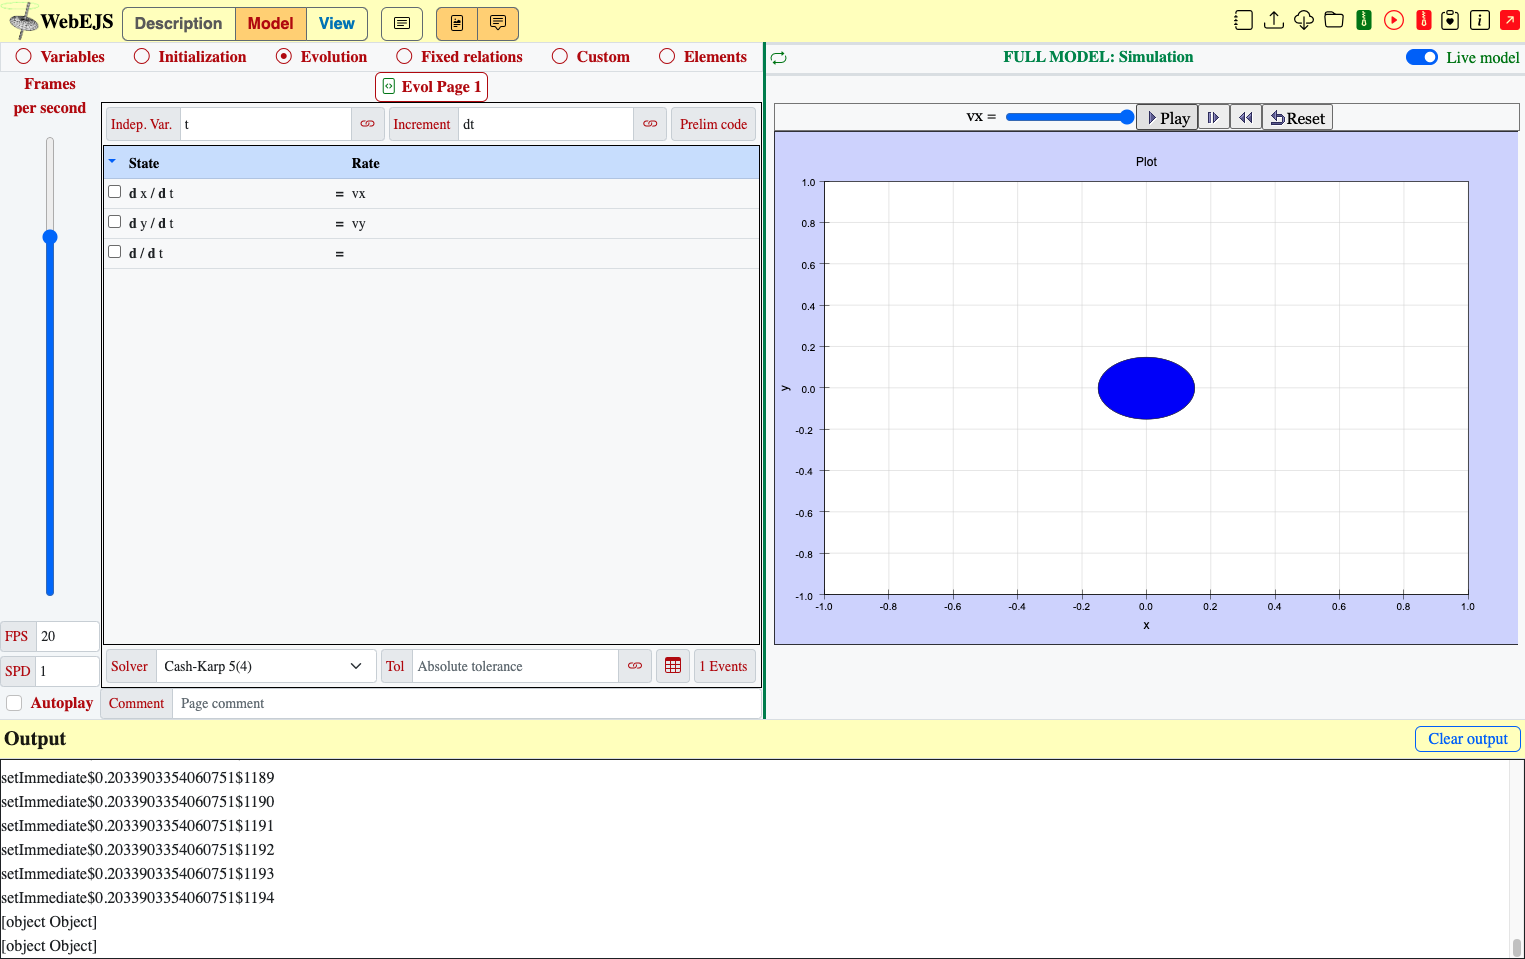Click the refresh icon beside FULL MODEL
This screenshot has width=1525, height=959.
[x=779, y=58]
